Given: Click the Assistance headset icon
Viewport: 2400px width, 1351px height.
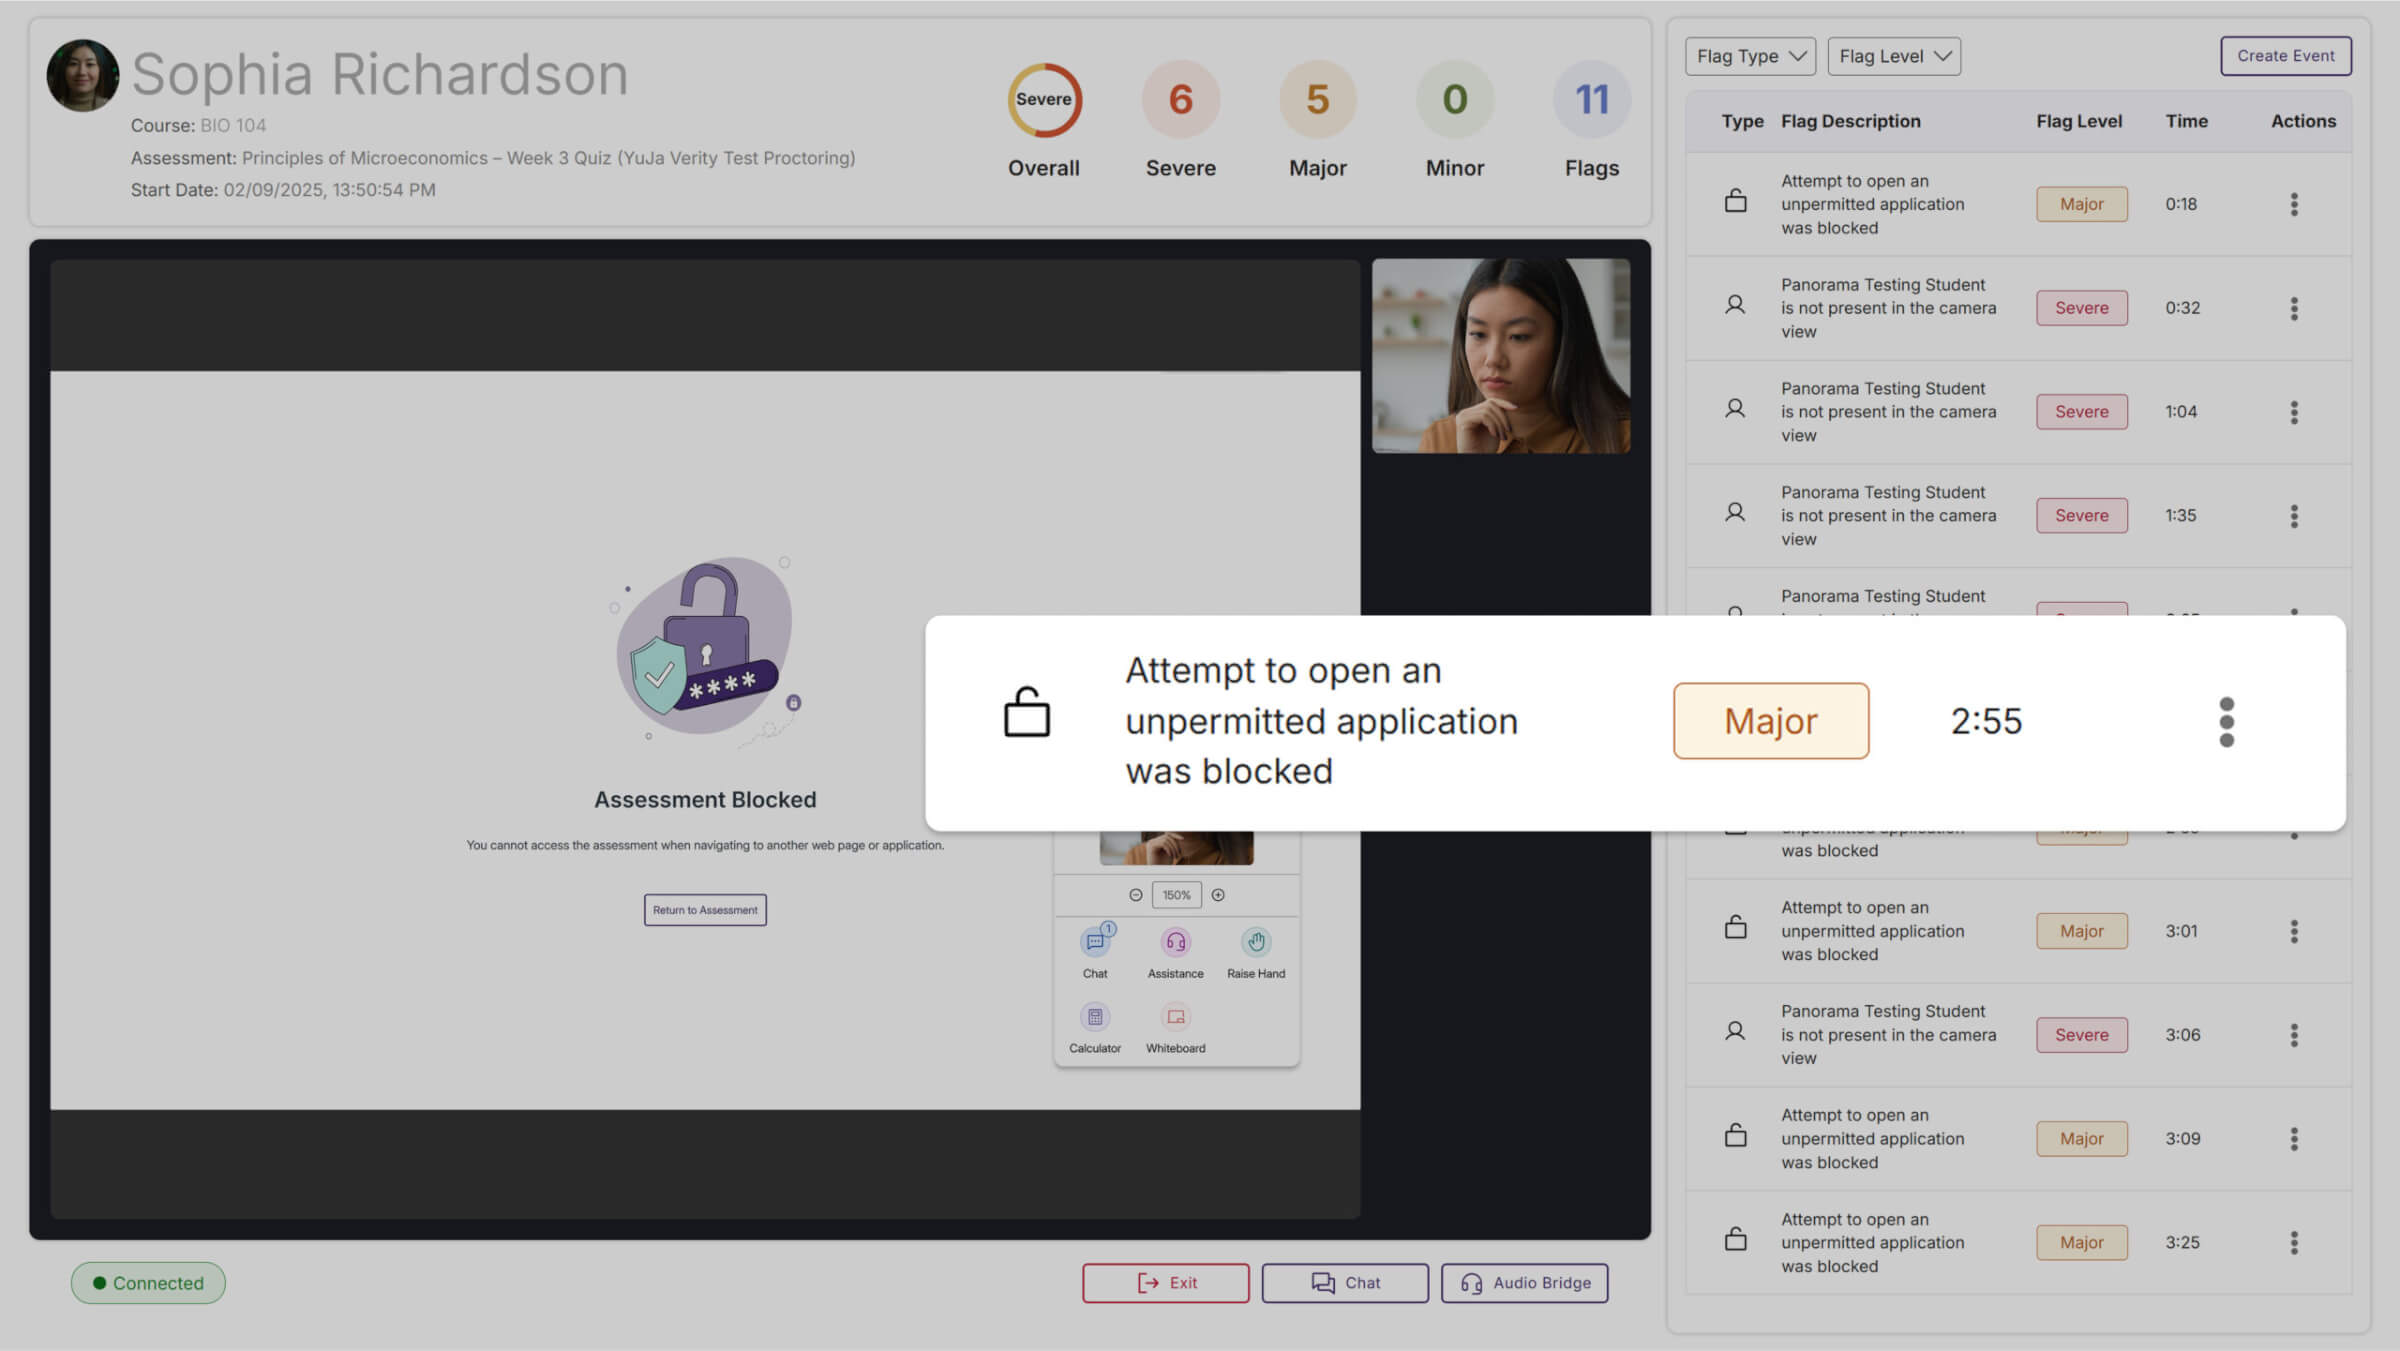Looking at the screenshot, I should [x=1175, y=942].
